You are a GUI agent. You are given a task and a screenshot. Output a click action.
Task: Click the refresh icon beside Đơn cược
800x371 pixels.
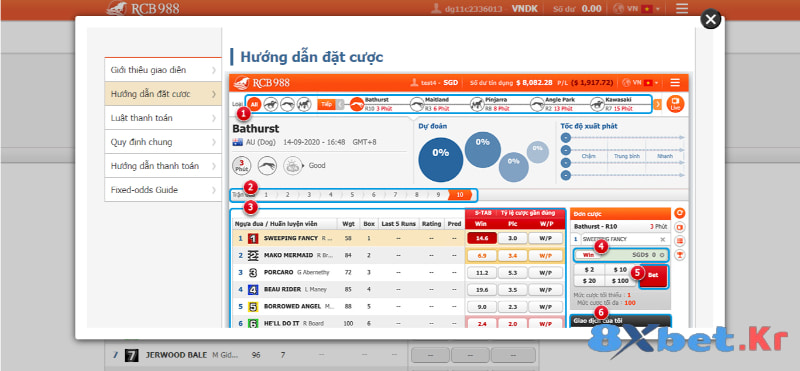pyautogui.click(x=680, y=213)
